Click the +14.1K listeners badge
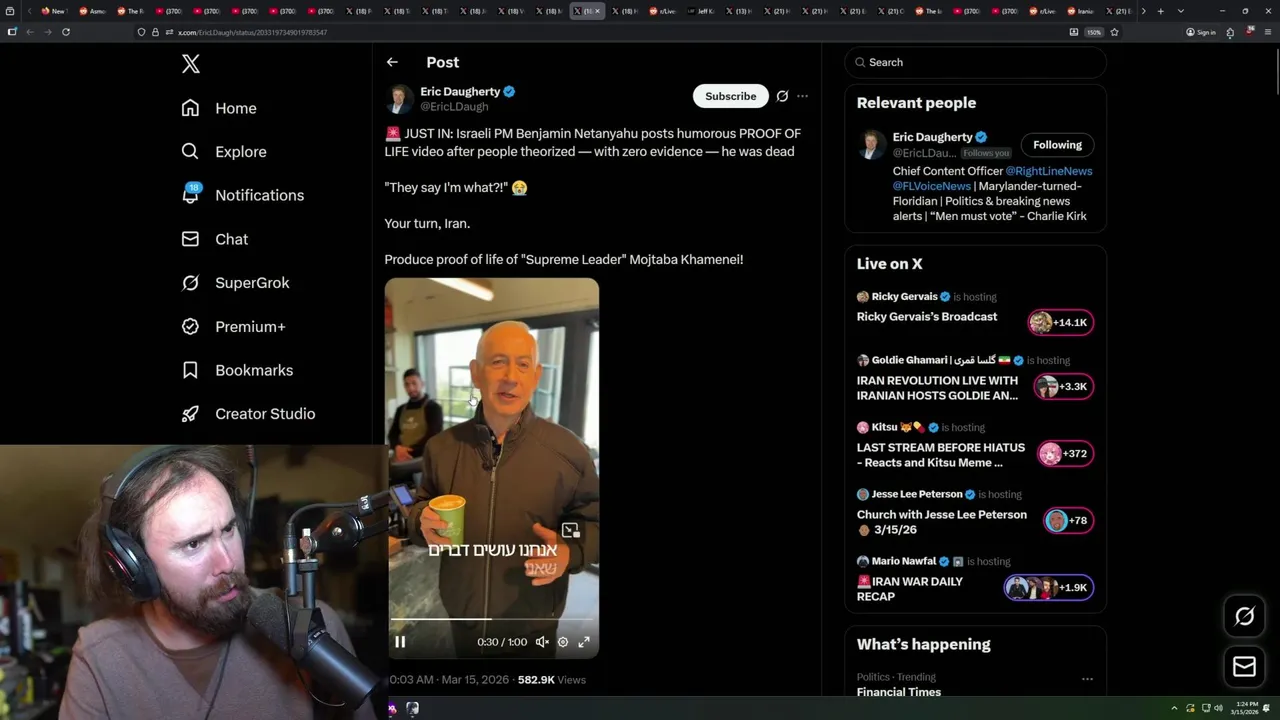Image resolution: width=1280 pixels, height=720 pixels. pyautogui.click(x=1061, y=322)
